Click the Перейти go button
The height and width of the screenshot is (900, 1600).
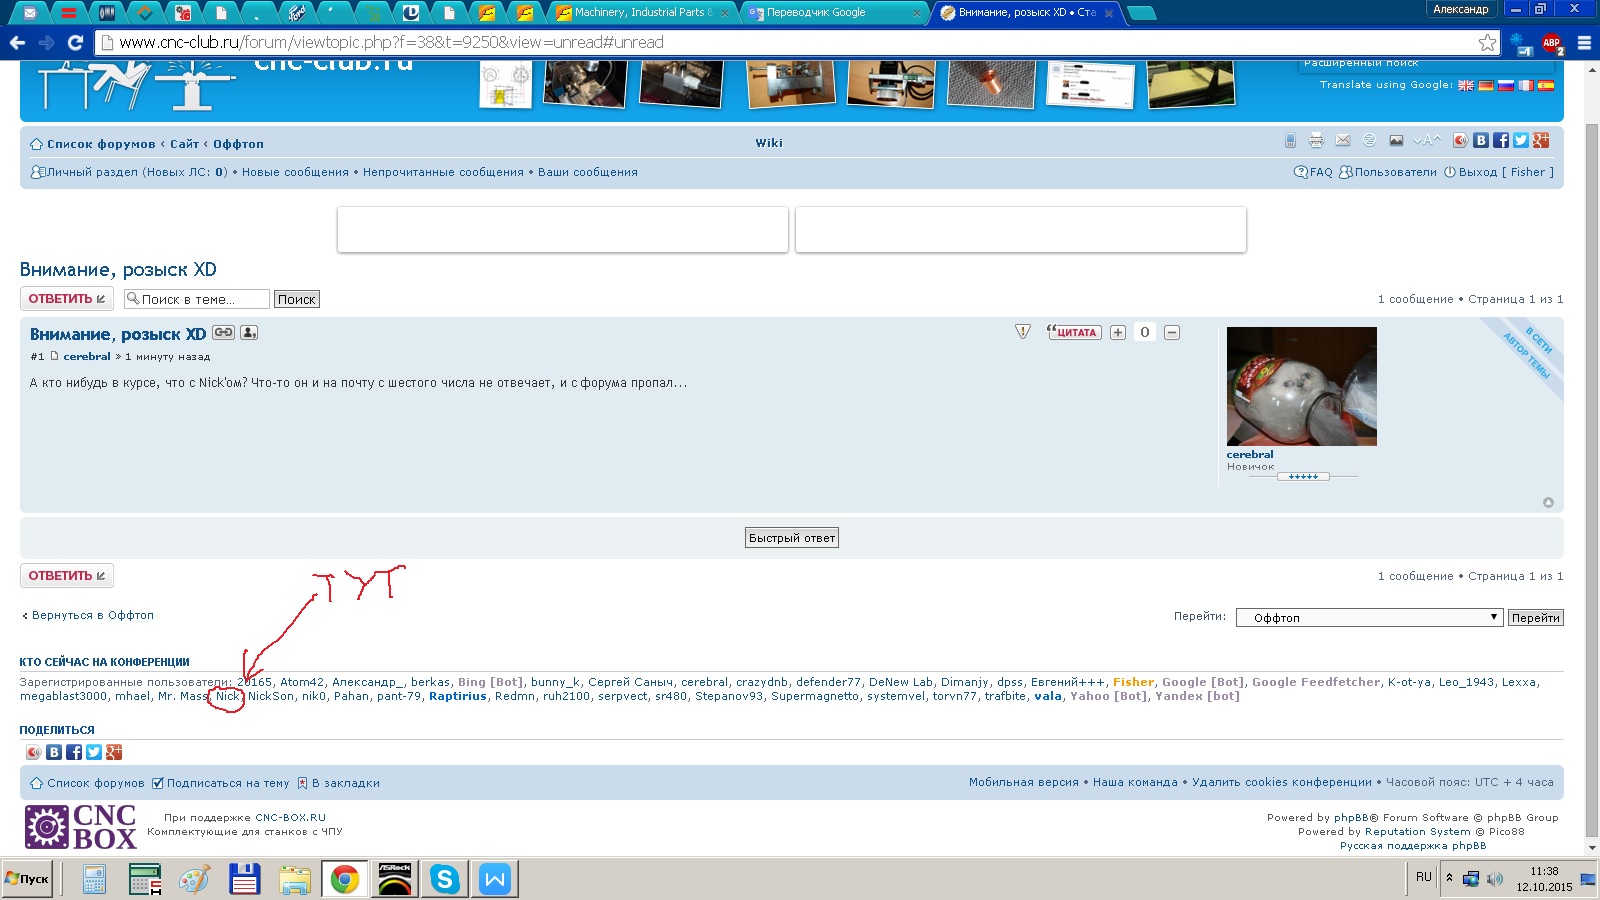tap(1536, 618)
